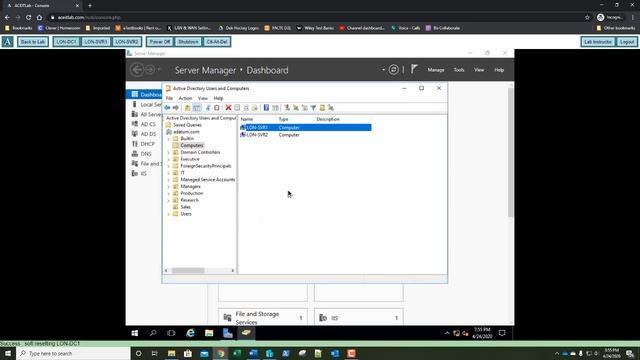This screenshot has height=360, width=640.
Task: Open Server Manager Manage menu
Action: [x=436, y=70]
